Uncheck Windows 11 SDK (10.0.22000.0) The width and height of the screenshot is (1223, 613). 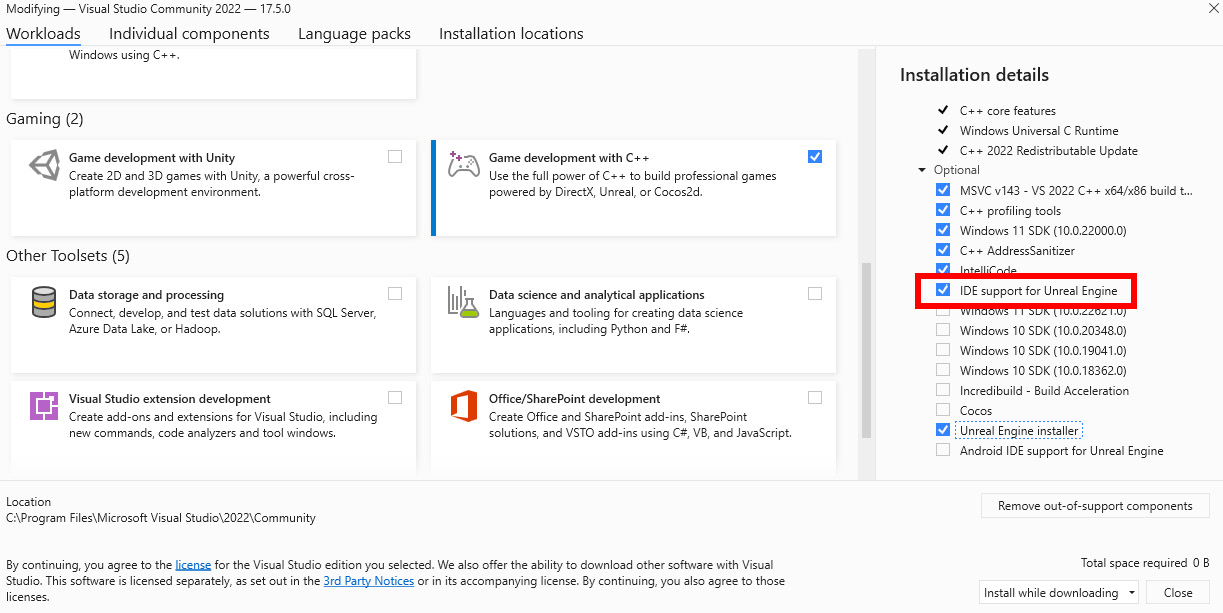pyautogui.click(x=942, y=230)
